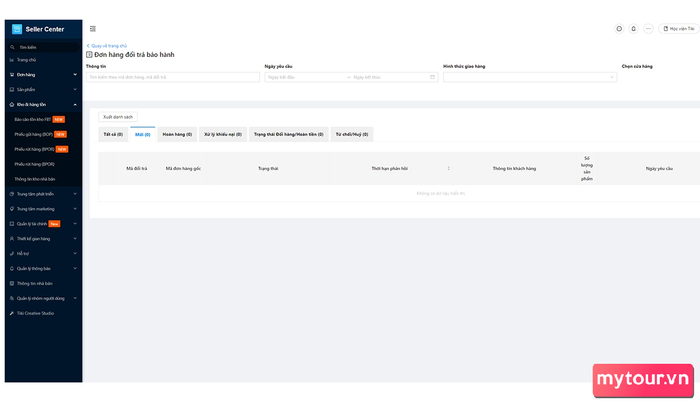Click the Hỗ trợ phone icon
Screen dimensions: 700x405
[x=12, y=254]
